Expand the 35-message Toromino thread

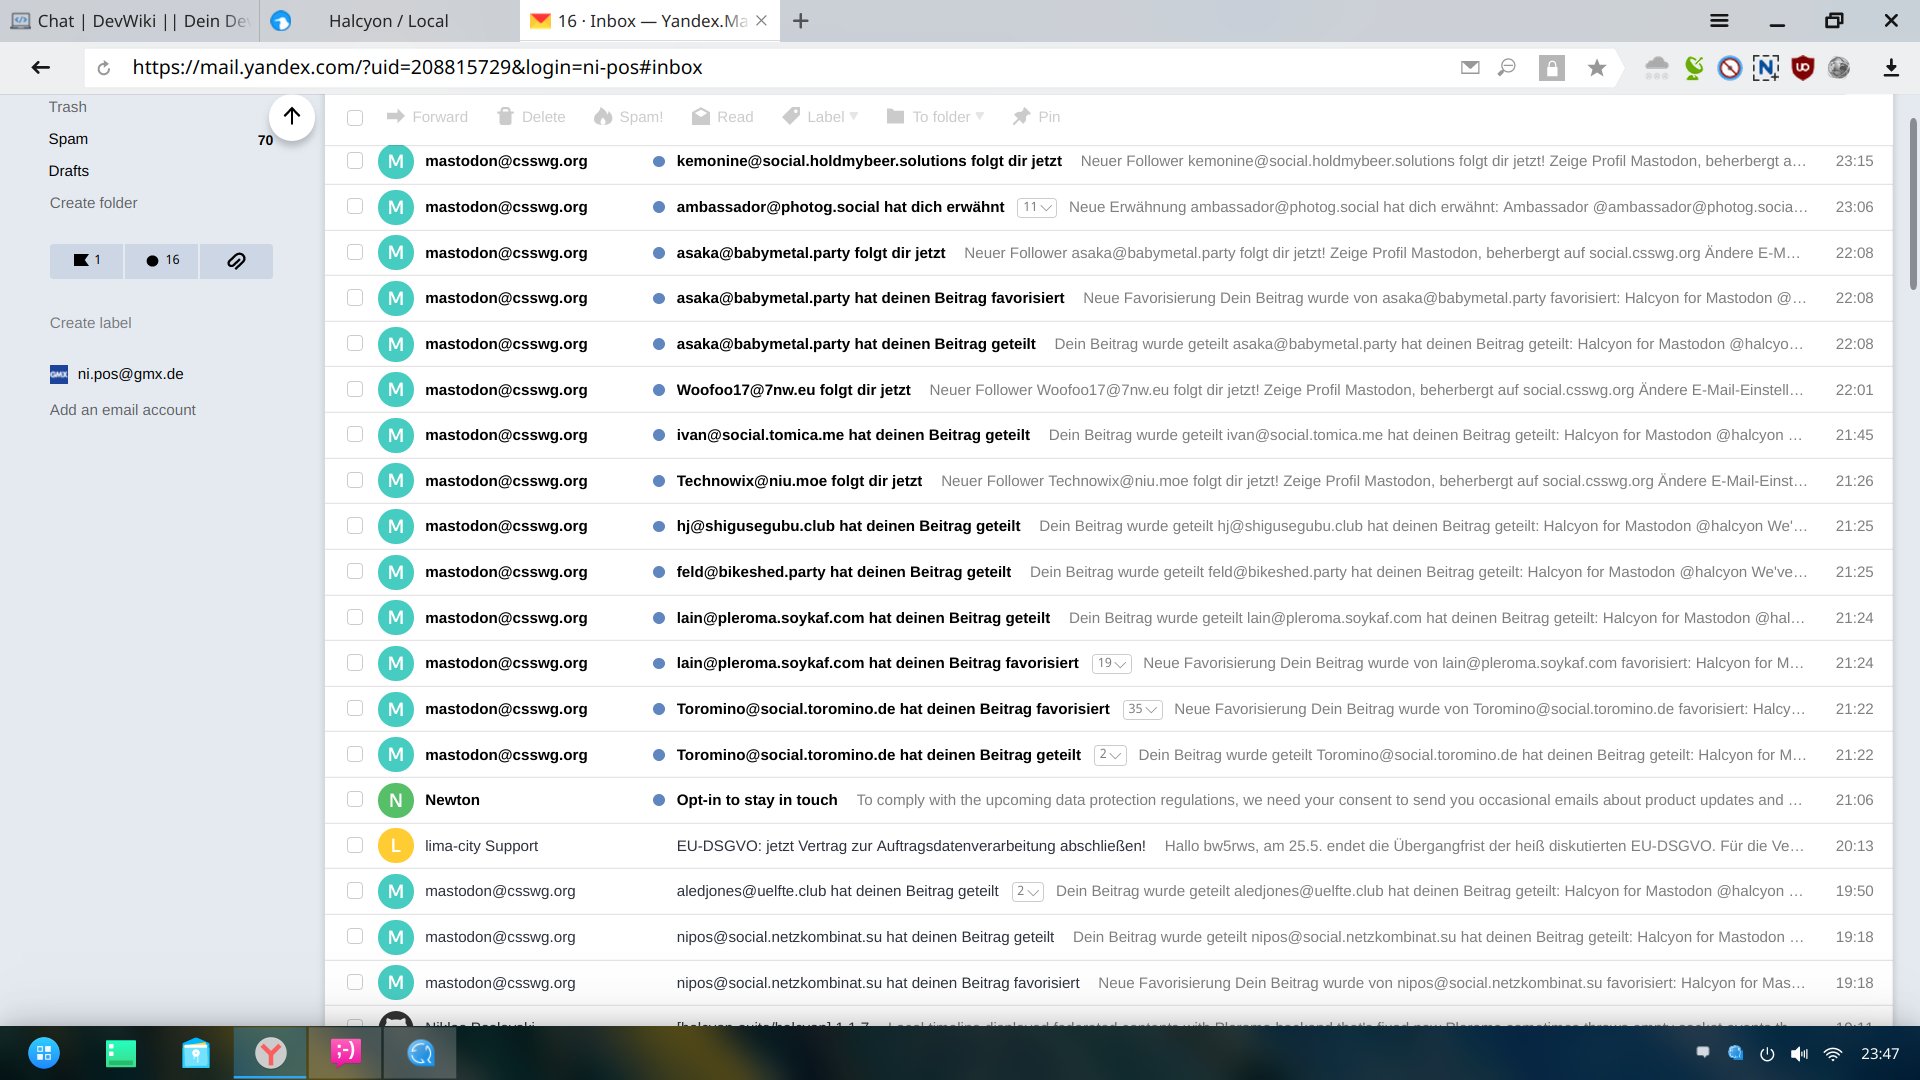tap(1142, 709)
